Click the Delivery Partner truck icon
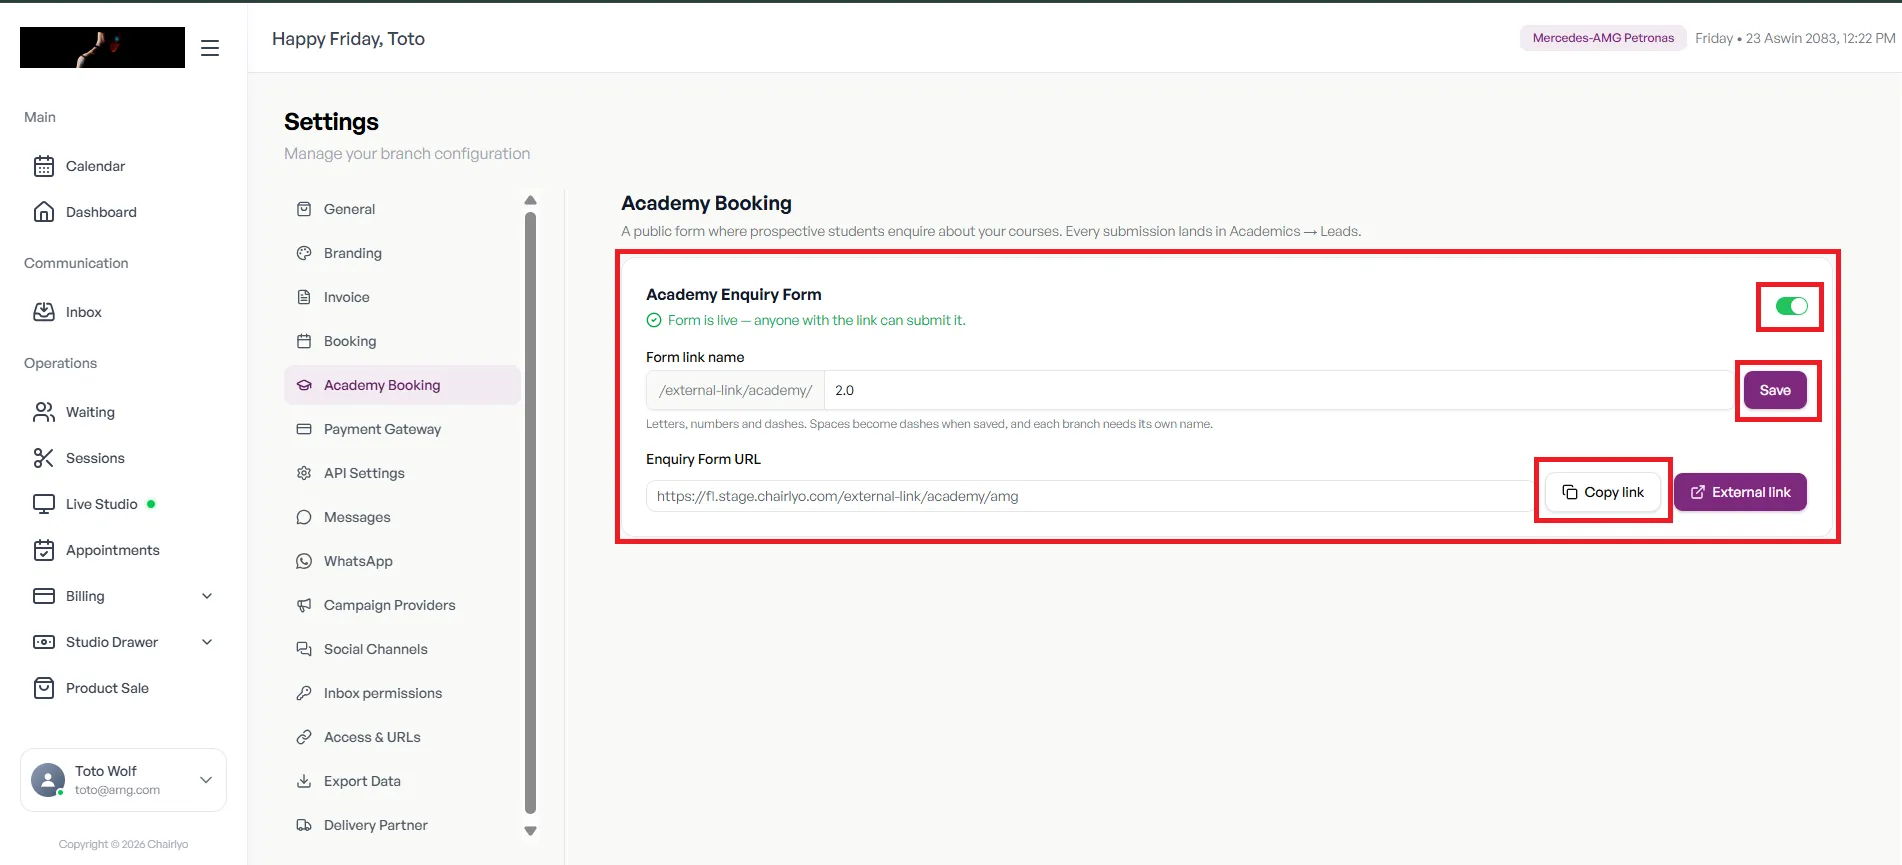The image size is (1902, 865). (304, 825)
